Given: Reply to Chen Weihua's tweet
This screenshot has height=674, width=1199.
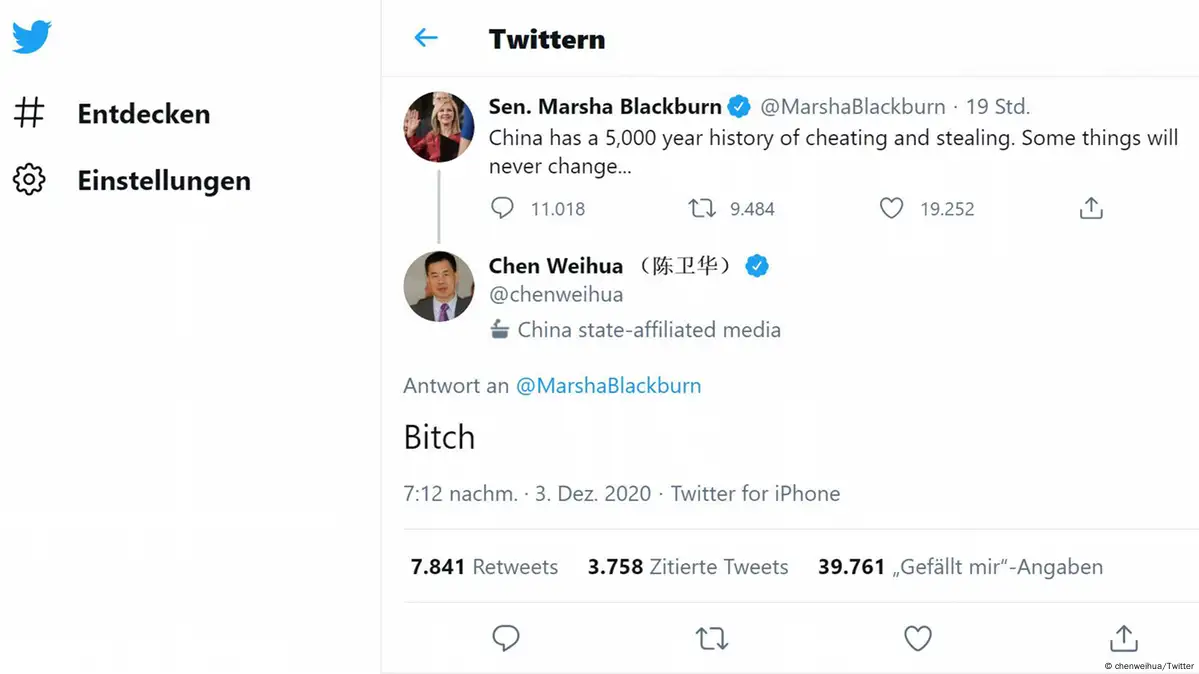Looking at the screenshot, I should [x=506, y=638].
